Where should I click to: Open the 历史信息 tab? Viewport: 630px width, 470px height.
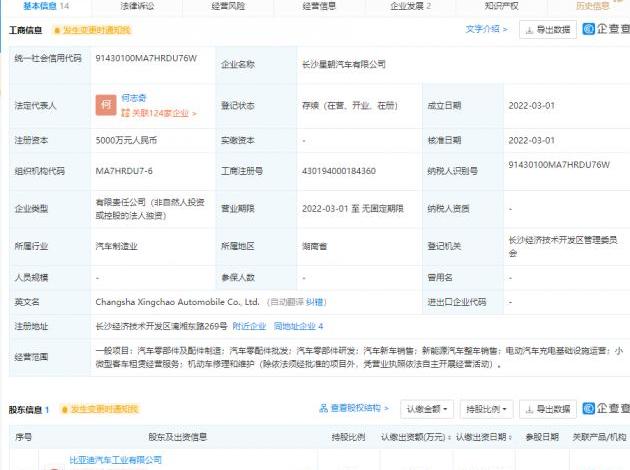point(593,6)
